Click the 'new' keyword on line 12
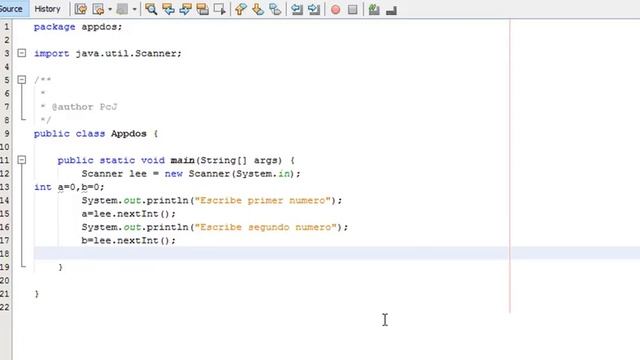Screen dimensions: 640x360 pos(173,174)
